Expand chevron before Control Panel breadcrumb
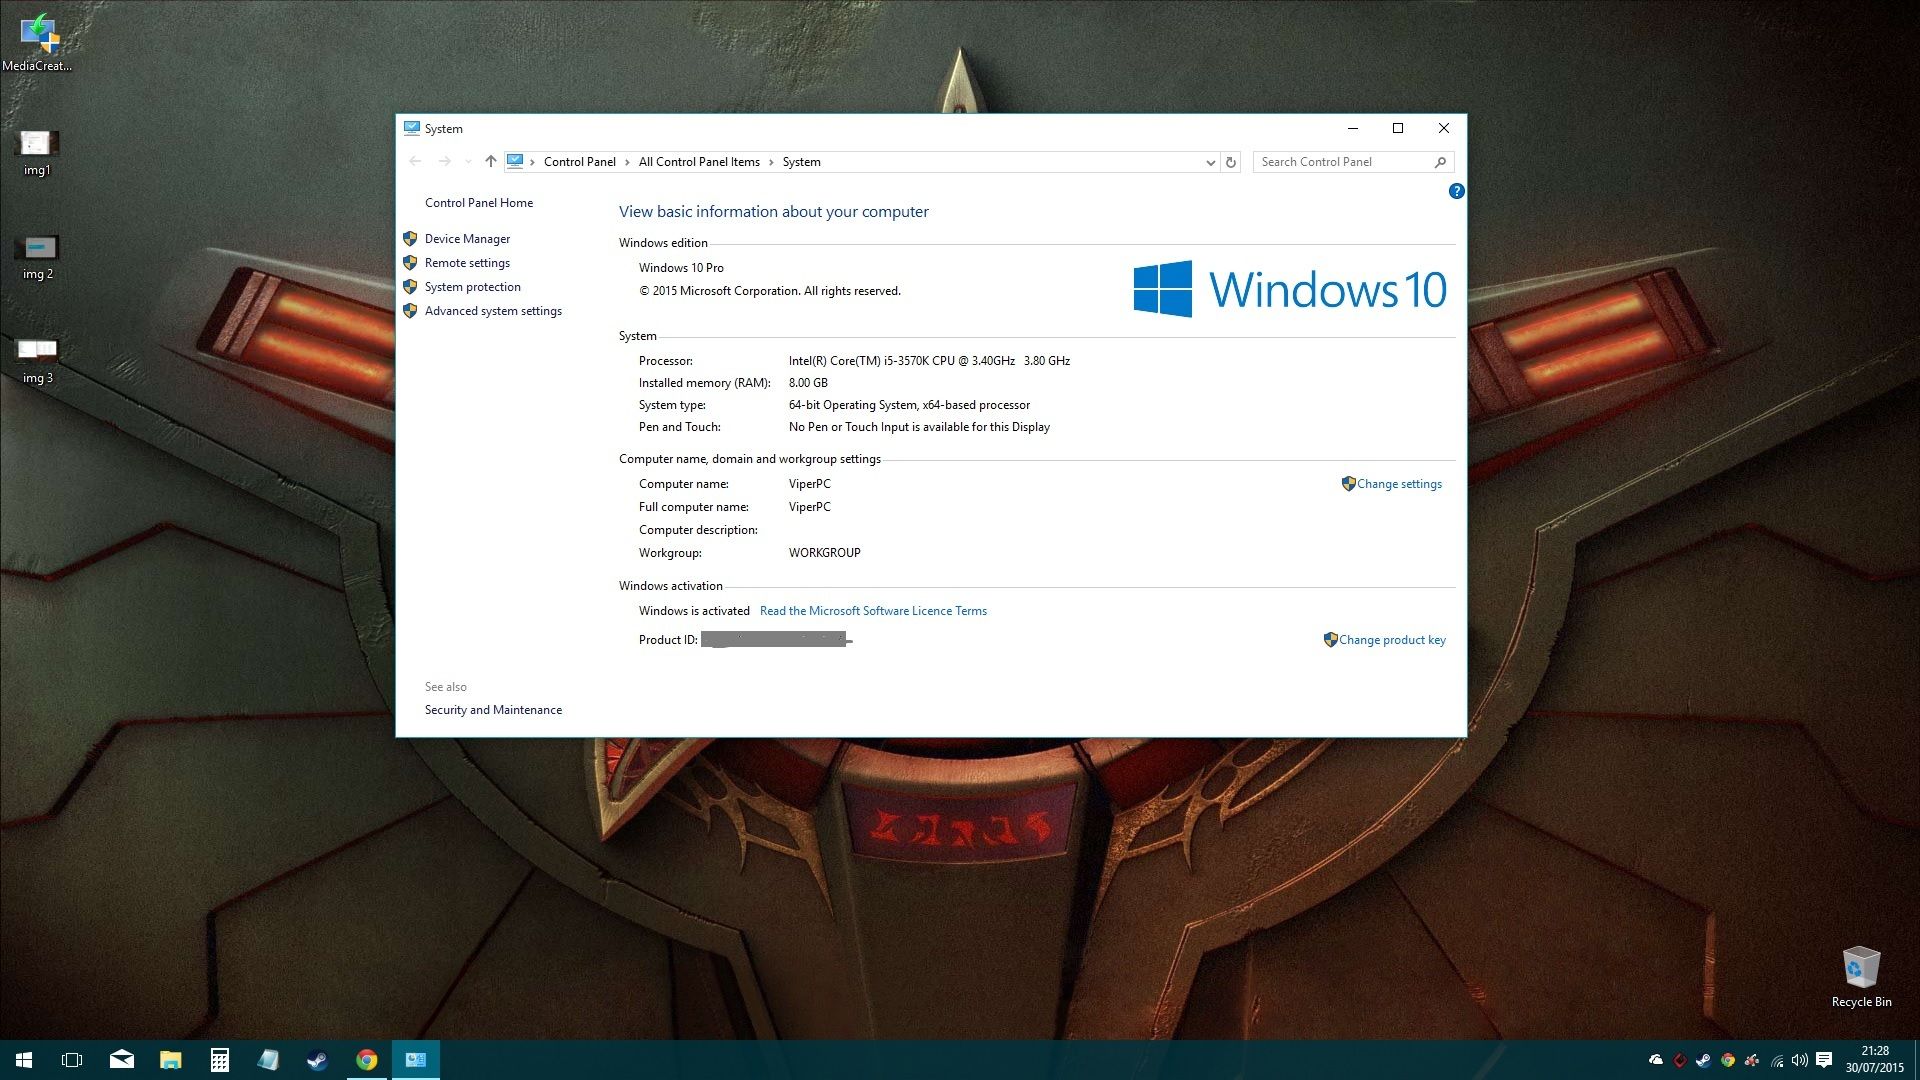Screen dimensions: 1920x1080 click(x=533, y=162)
